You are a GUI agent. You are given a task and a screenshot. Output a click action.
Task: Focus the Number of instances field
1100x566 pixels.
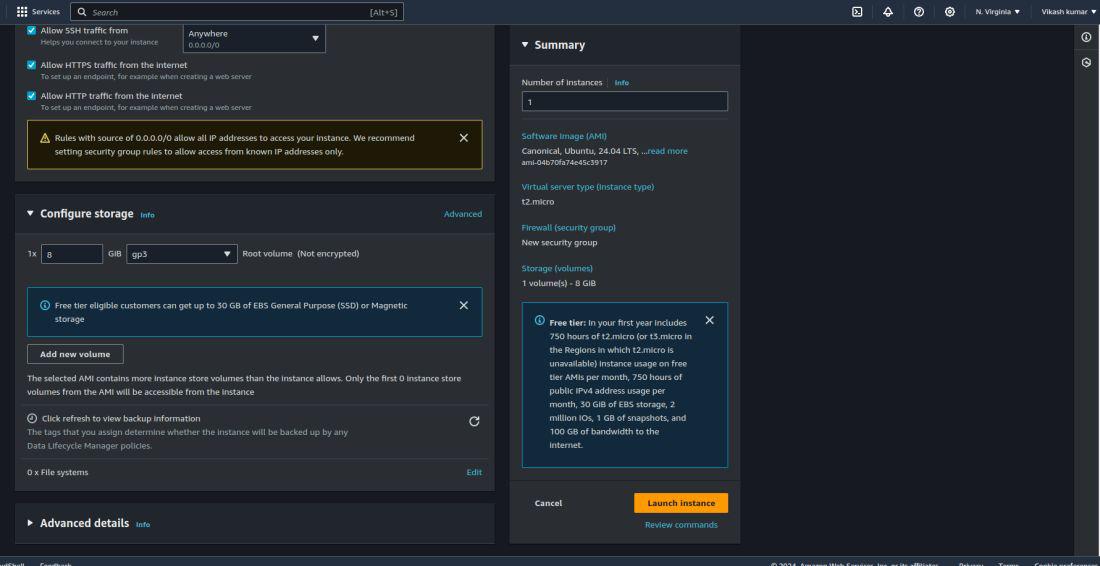pyautogui.click(x=624, y=101)
